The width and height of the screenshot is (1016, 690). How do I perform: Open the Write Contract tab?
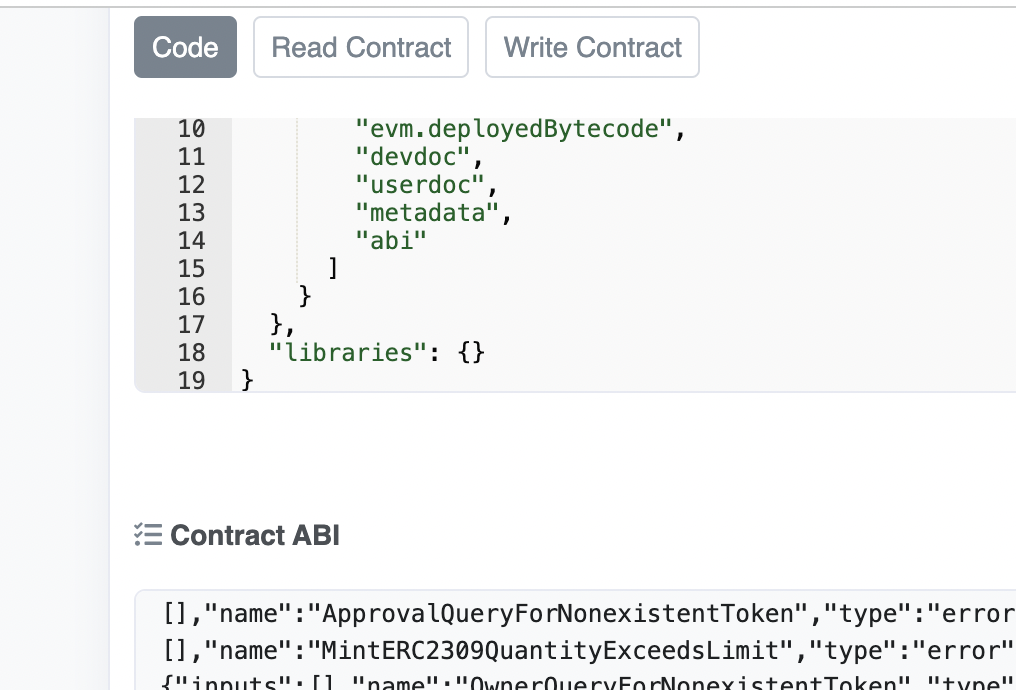click(x=592, y=47)
